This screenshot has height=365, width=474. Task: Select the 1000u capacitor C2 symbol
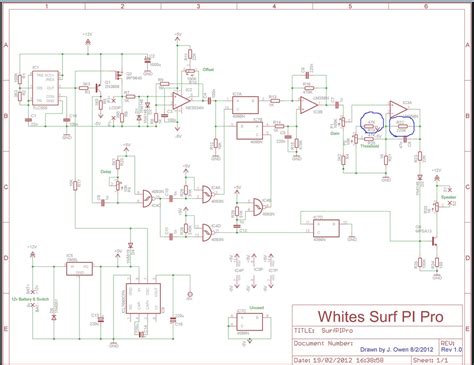point(147,61)
